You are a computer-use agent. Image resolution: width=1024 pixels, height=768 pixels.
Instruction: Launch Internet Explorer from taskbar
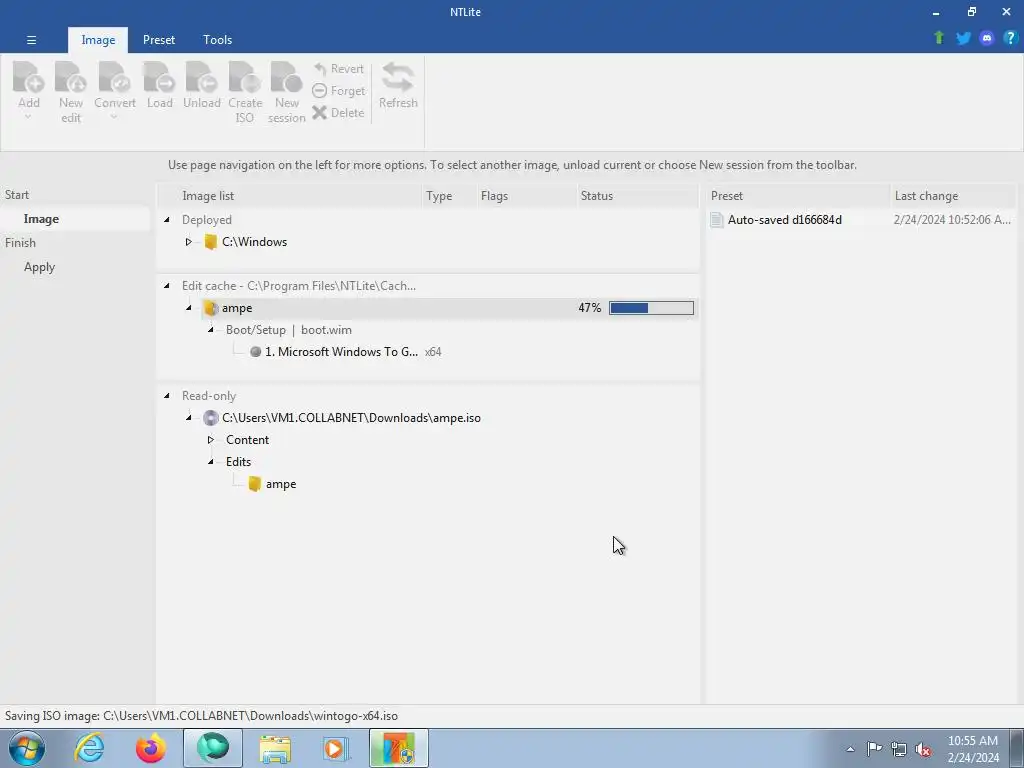point(89,748)
